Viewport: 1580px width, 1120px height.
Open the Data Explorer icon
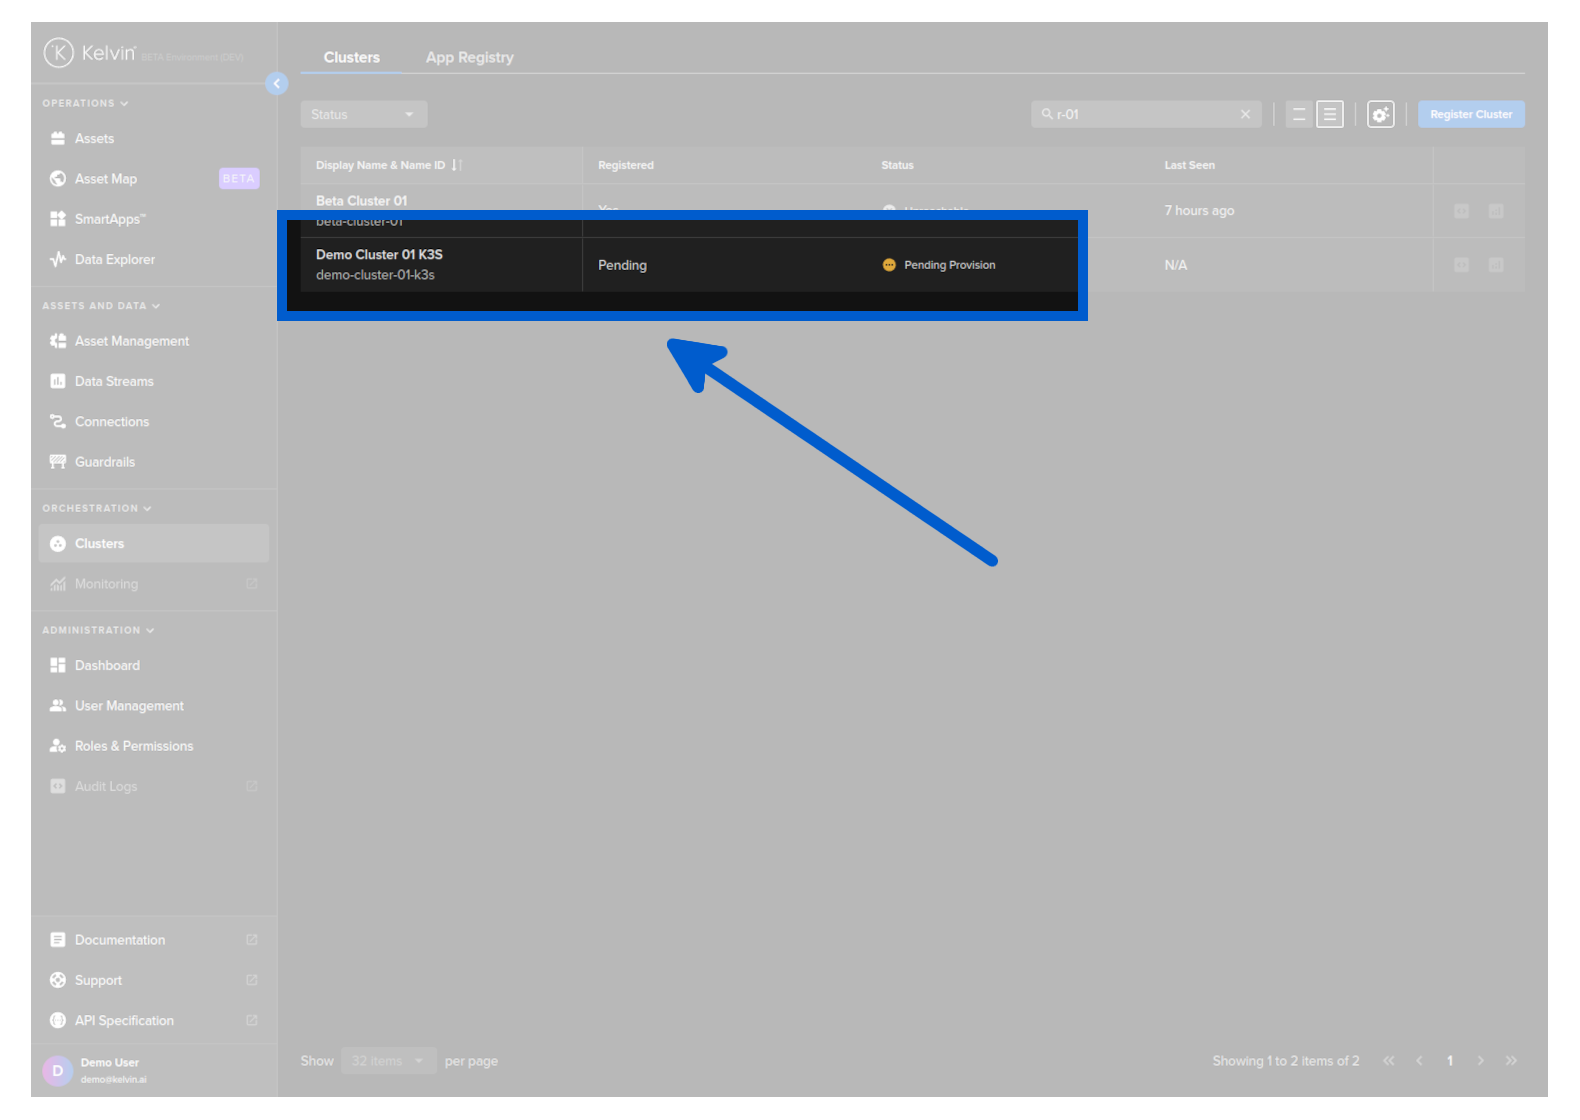(58, 260)
